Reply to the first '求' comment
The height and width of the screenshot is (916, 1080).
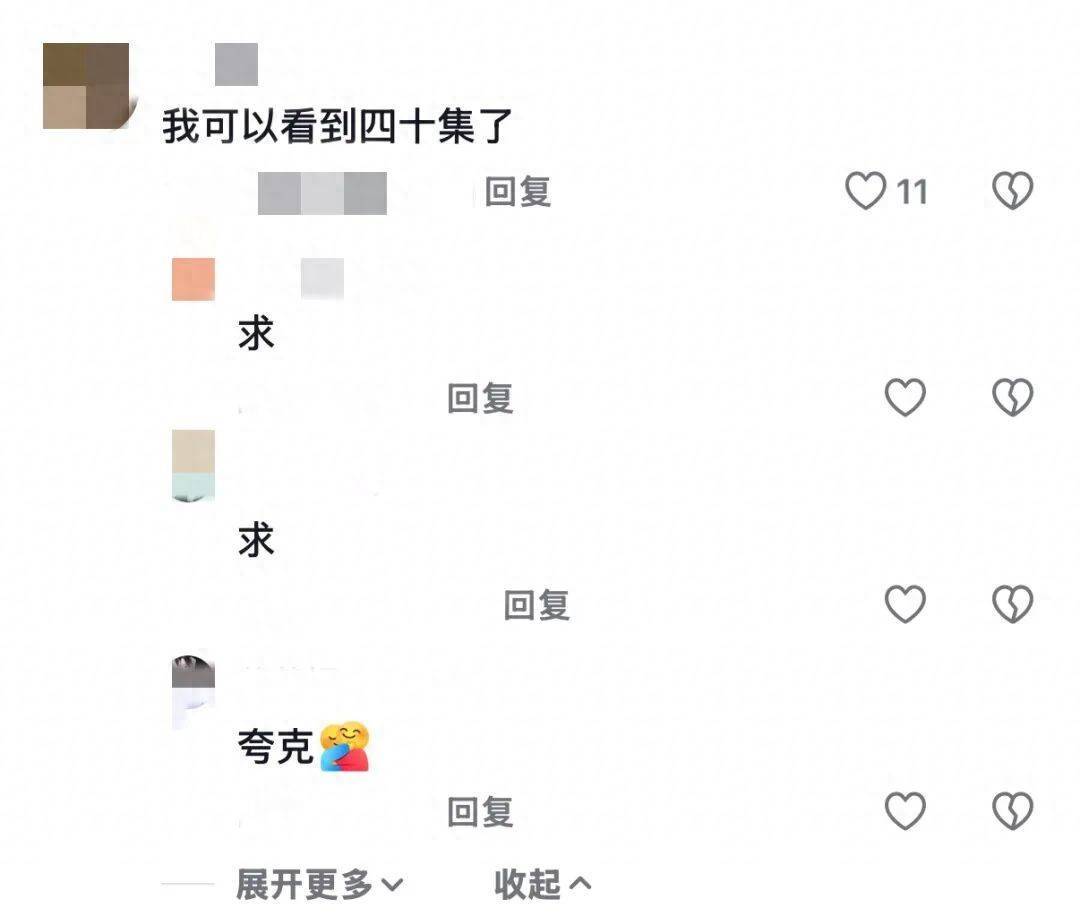pyautogui.click(x=480, y=398)
